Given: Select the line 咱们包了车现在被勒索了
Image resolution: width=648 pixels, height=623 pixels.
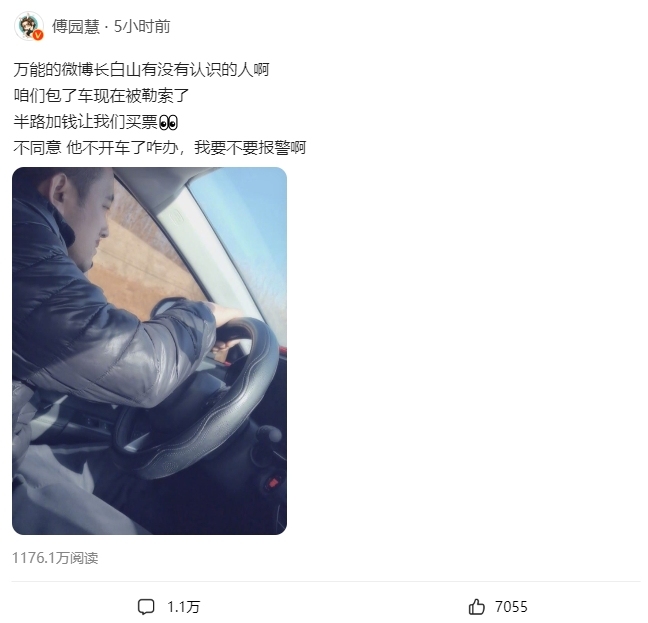Looking at the screenshot, I should tap(101, 96).
